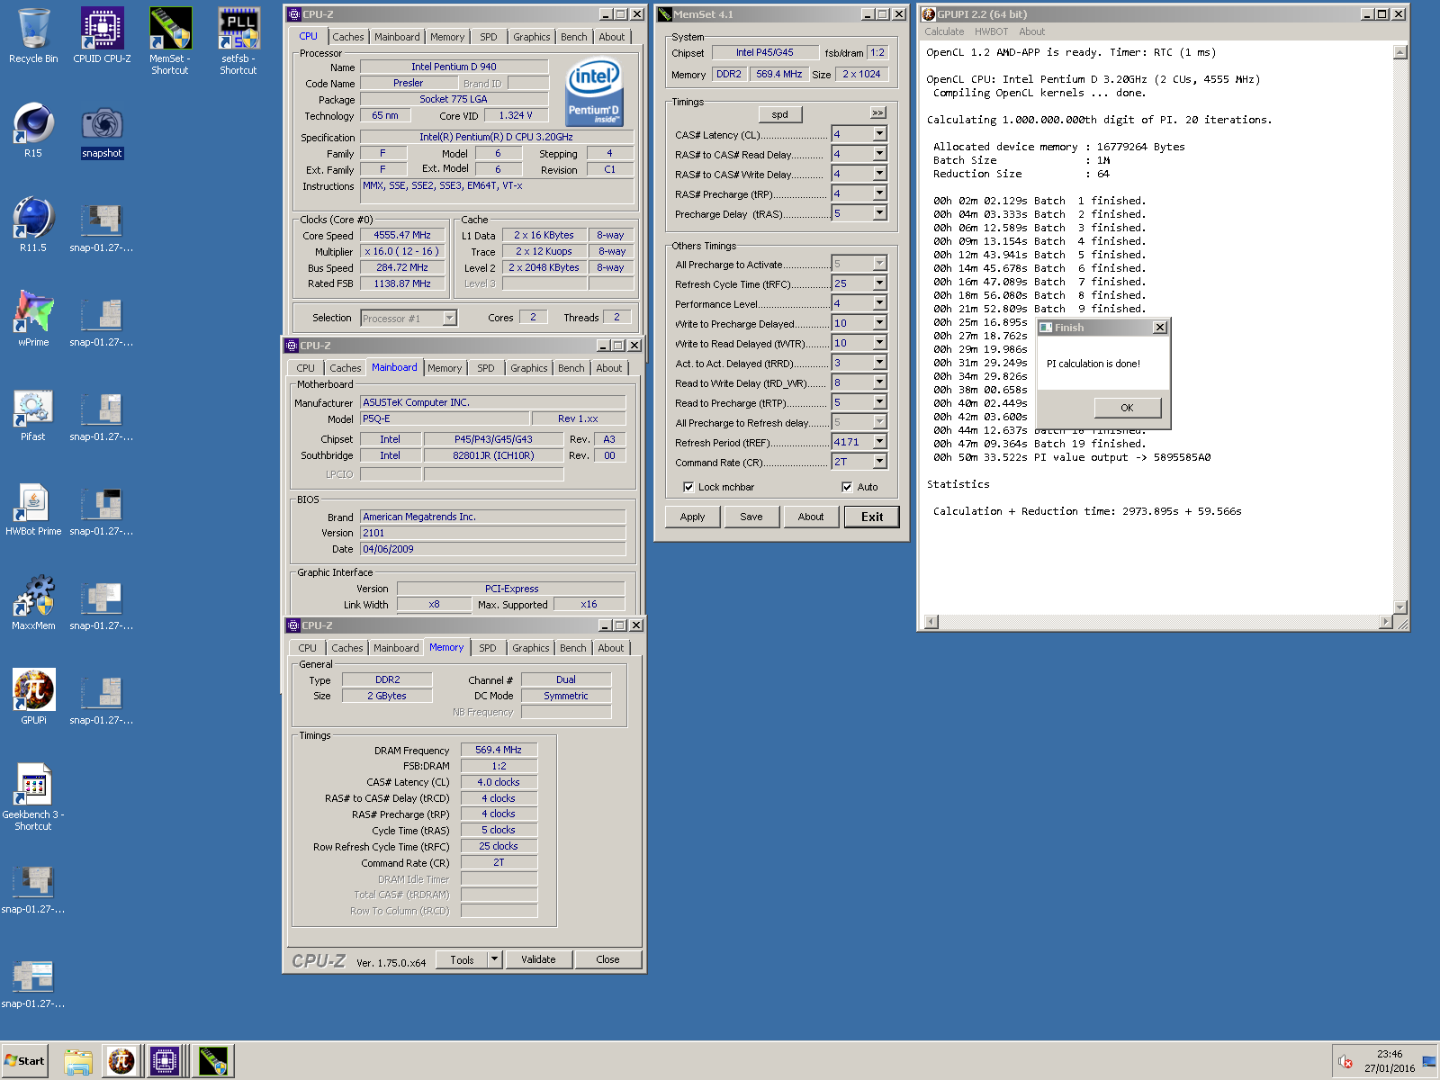
Task: Open RAS# Precharge (tRP) dropdown
Action: 880,194
